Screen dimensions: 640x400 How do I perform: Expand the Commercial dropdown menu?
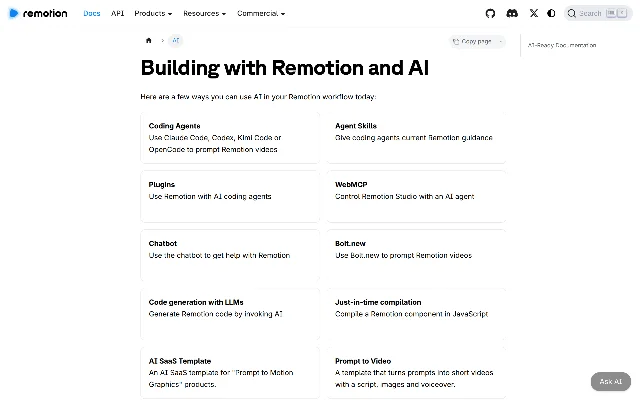[261, 13]
